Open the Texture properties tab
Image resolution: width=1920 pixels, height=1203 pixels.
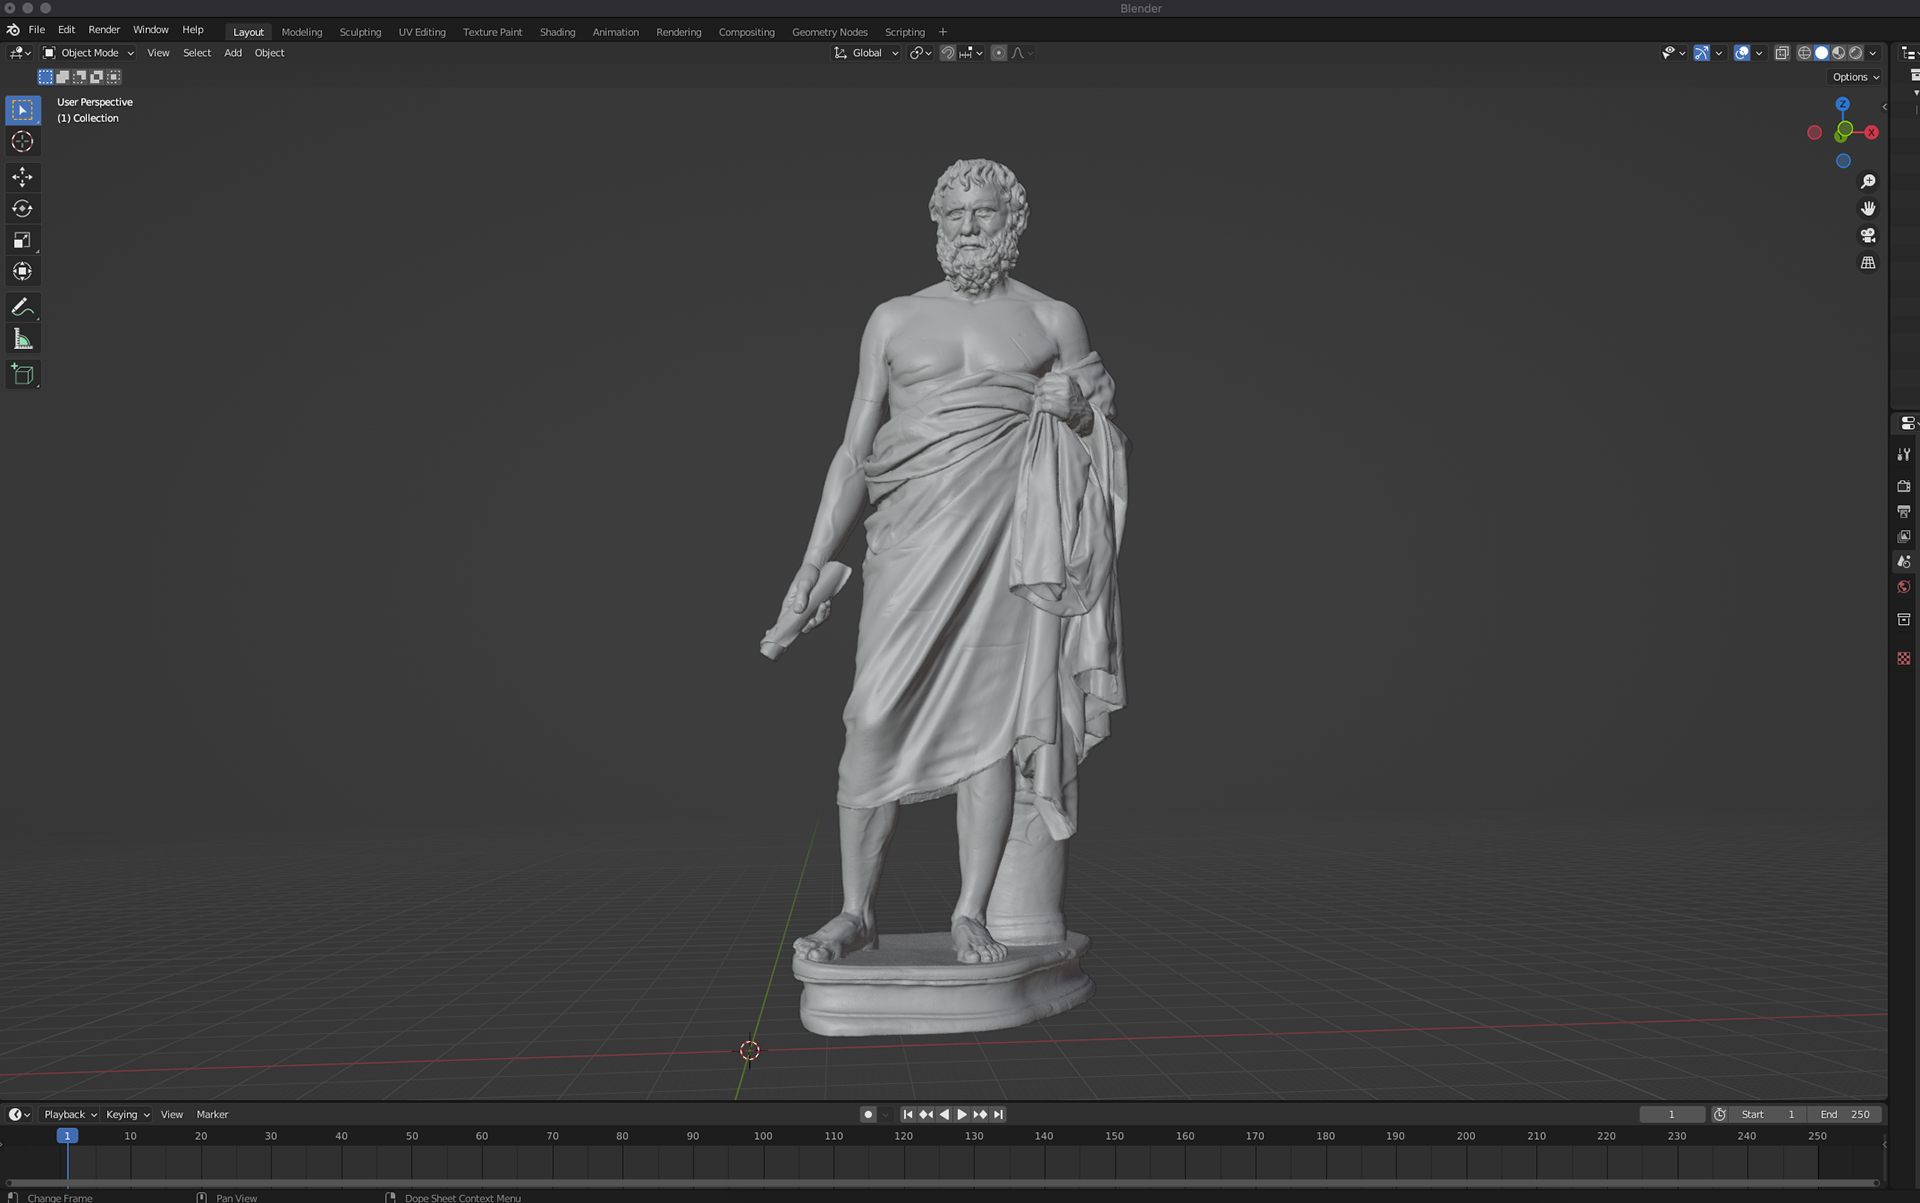[1904, 658]
